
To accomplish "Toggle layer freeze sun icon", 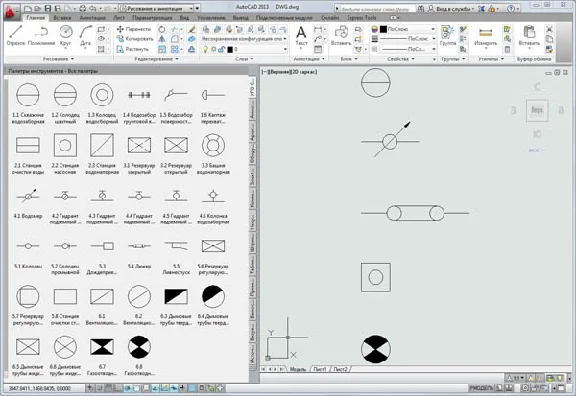I will click(213, 49).
